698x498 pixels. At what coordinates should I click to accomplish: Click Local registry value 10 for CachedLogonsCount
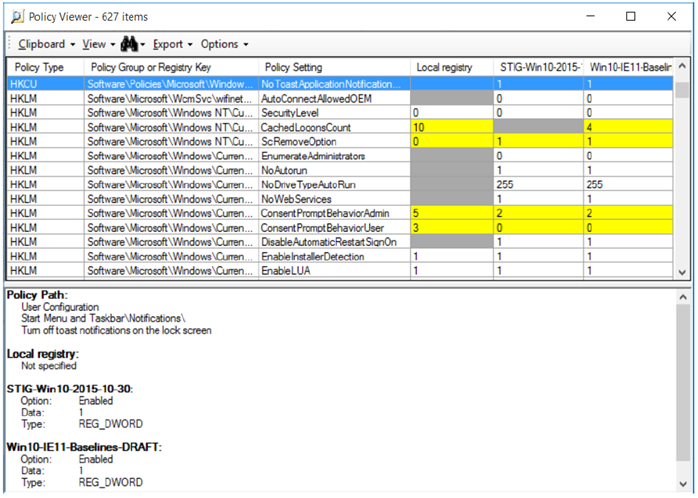tap(451, 127)
